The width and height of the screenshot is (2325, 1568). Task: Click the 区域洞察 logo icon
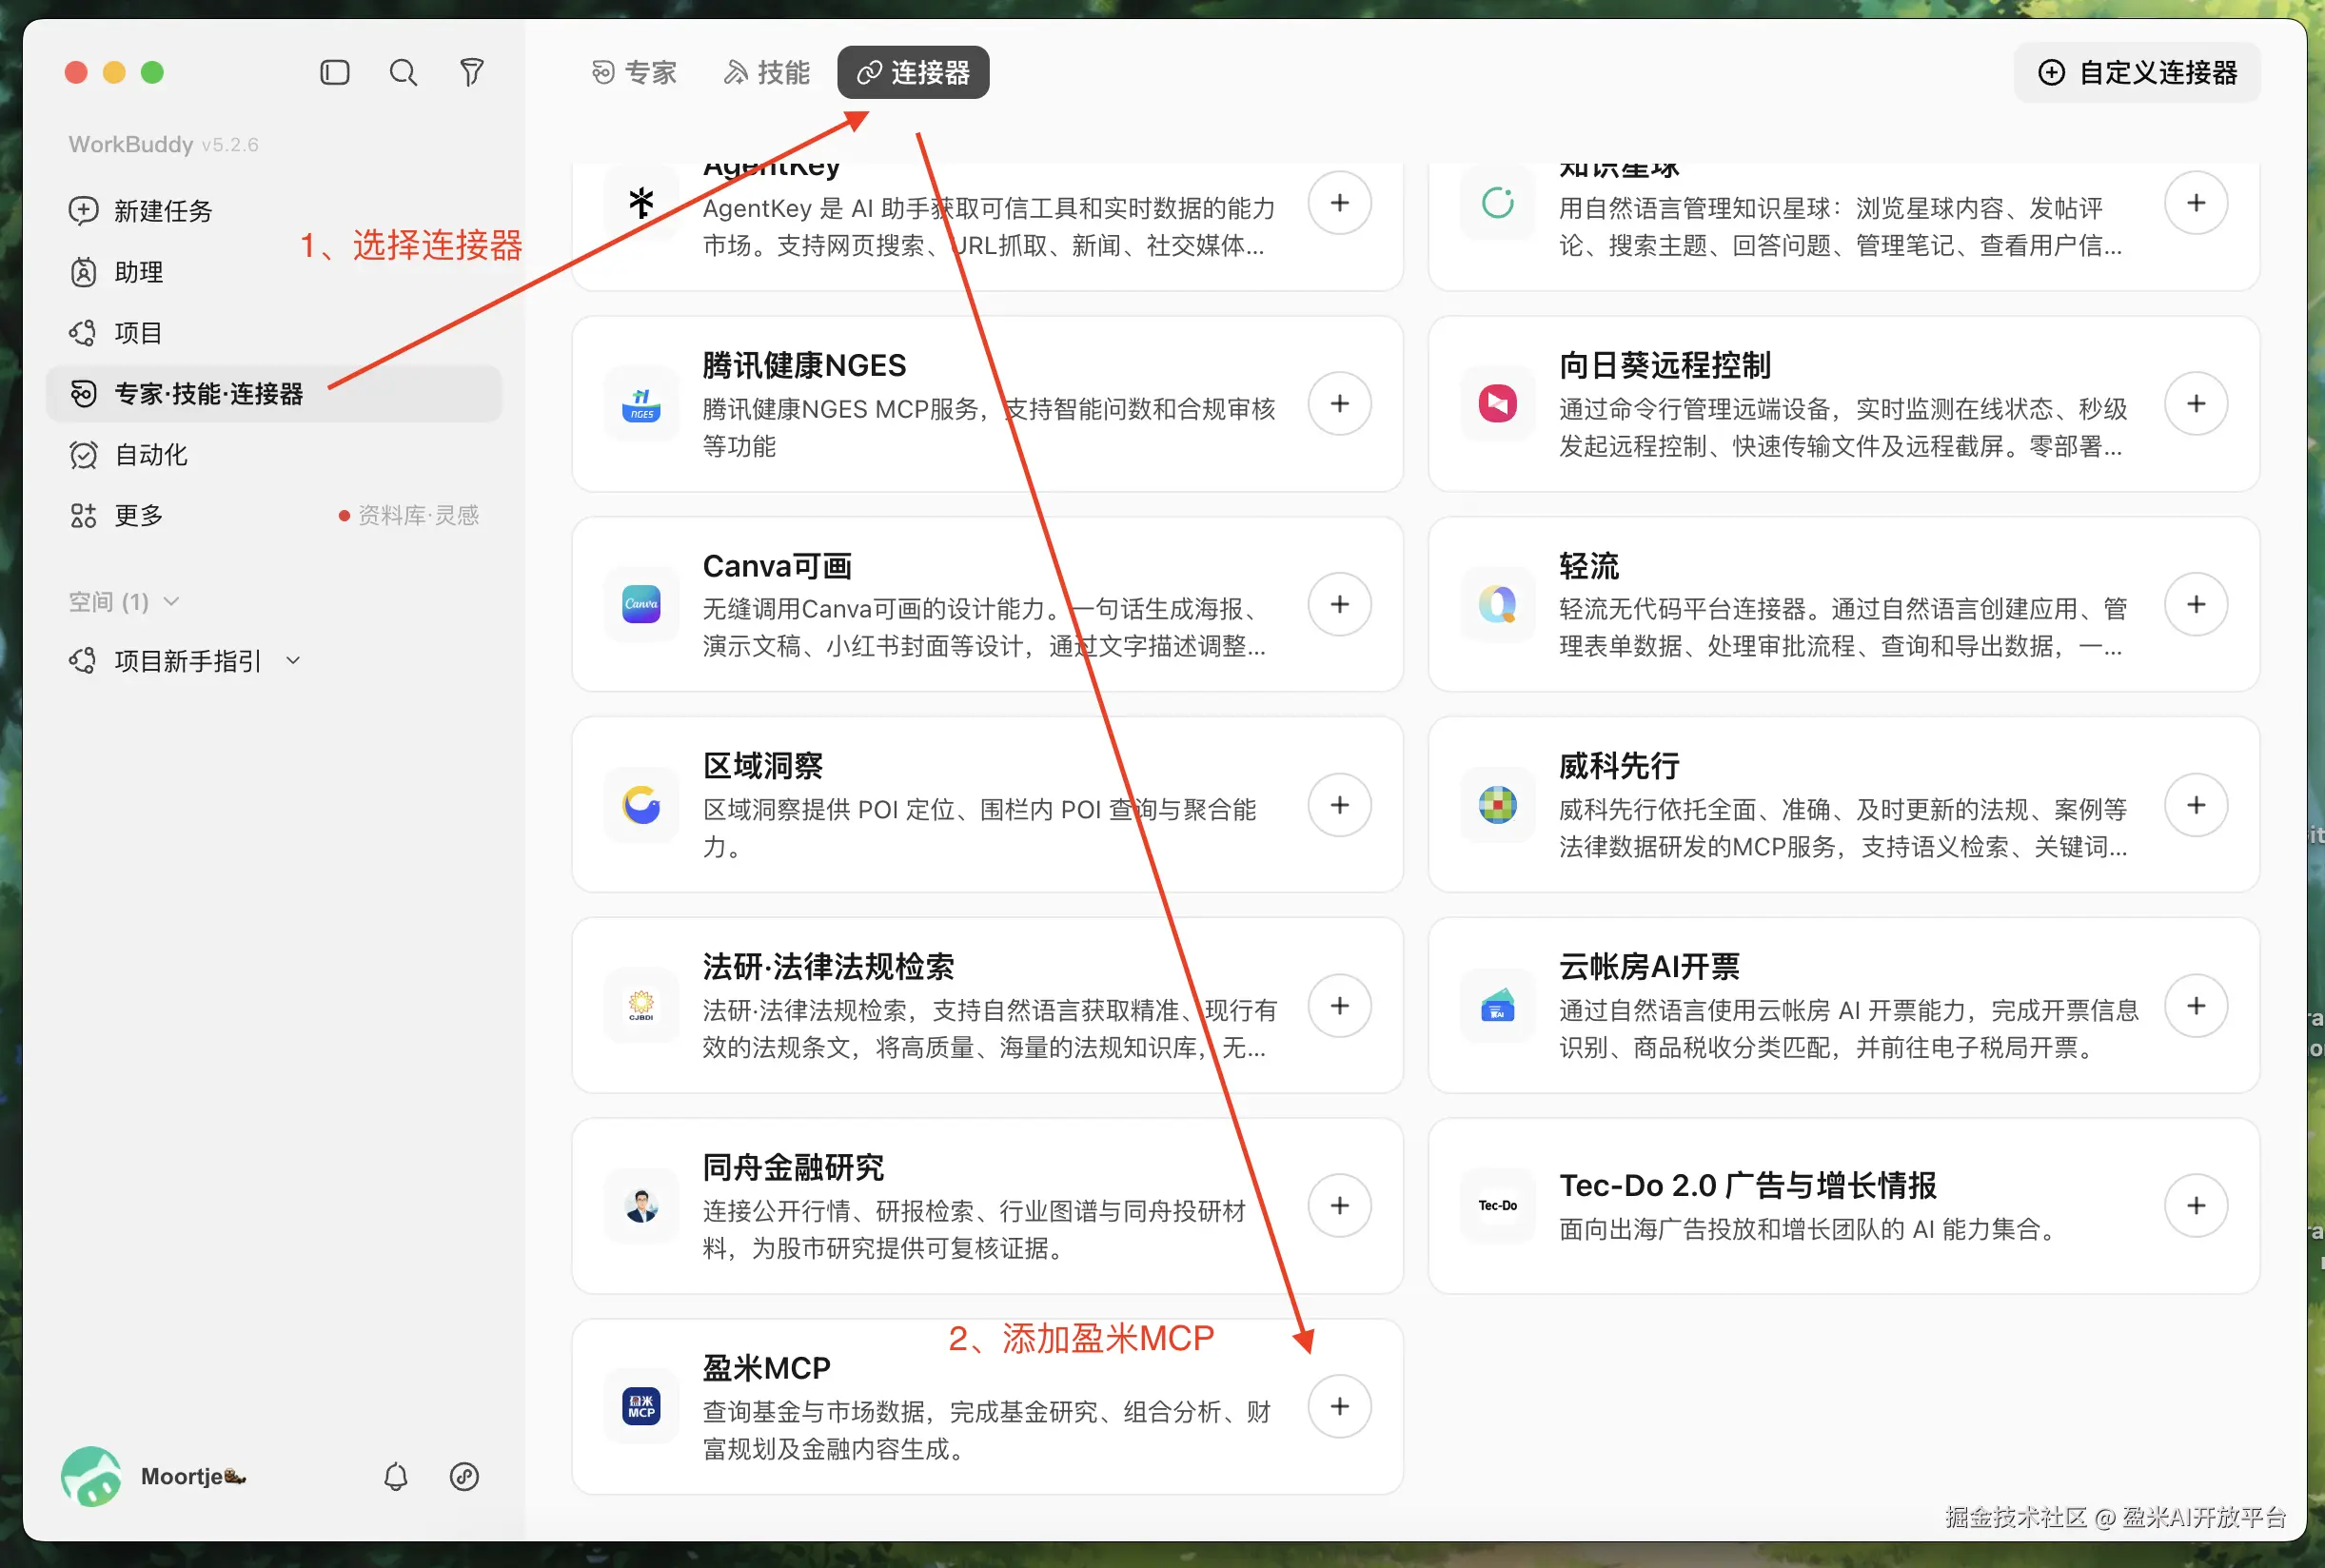[641, 805]
